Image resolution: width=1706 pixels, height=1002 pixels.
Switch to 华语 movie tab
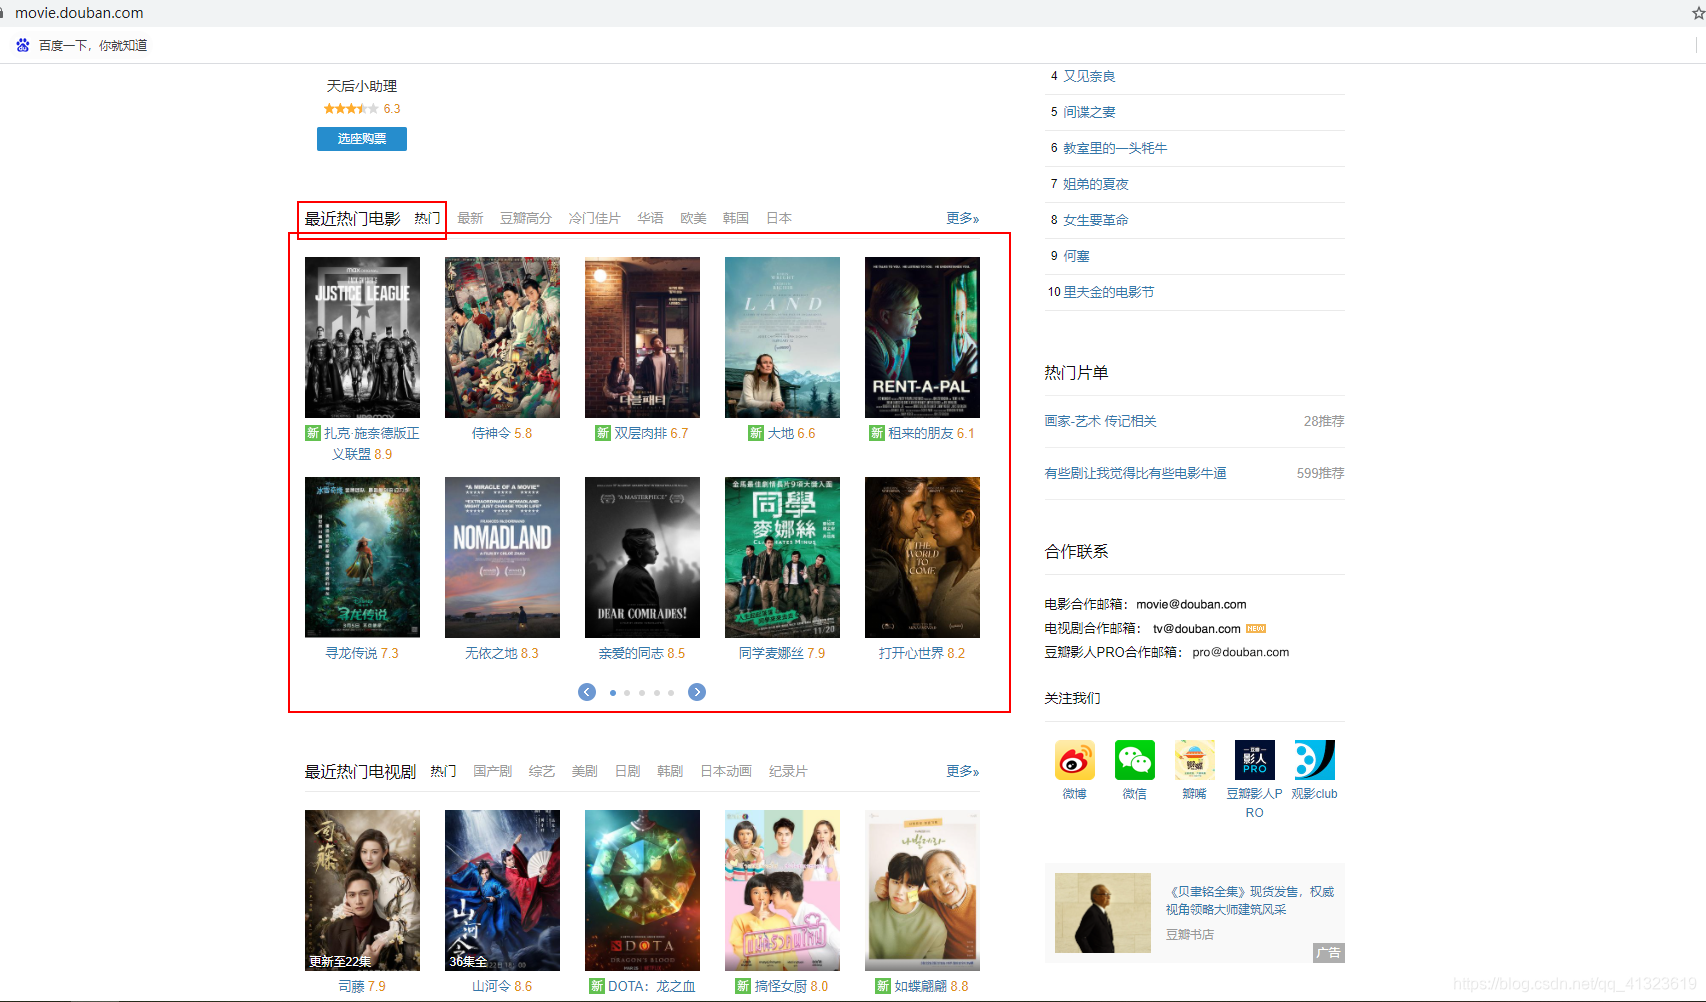(650, 218)
